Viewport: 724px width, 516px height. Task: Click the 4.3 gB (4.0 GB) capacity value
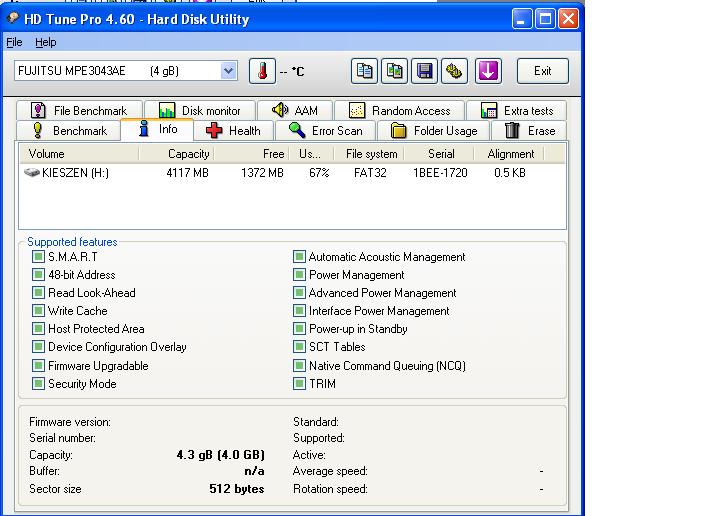(x=221, y=455)
